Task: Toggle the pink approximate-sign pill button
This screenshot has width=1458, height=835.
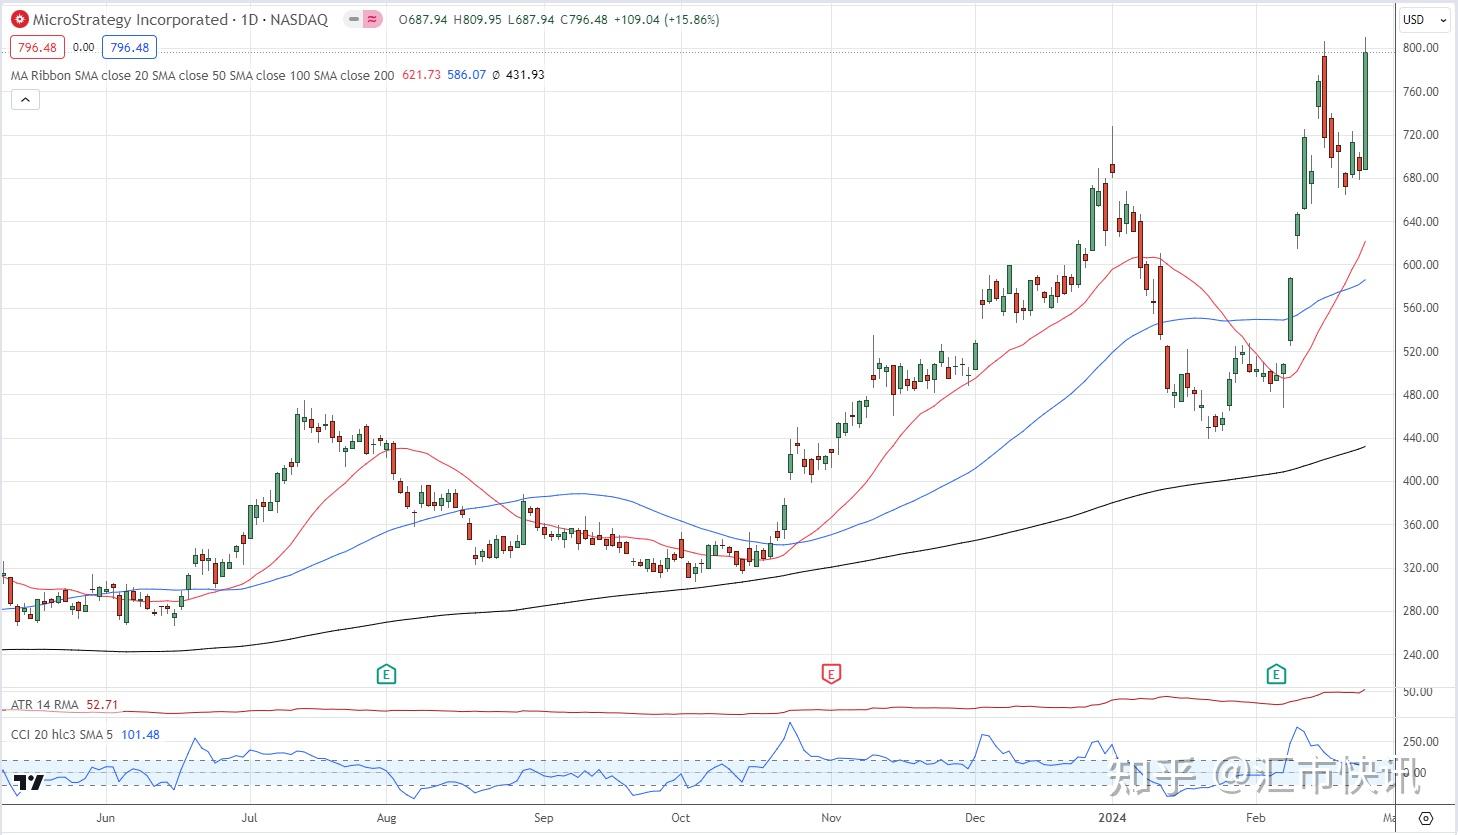Action: pyautogui.click(x=373, y=19)
